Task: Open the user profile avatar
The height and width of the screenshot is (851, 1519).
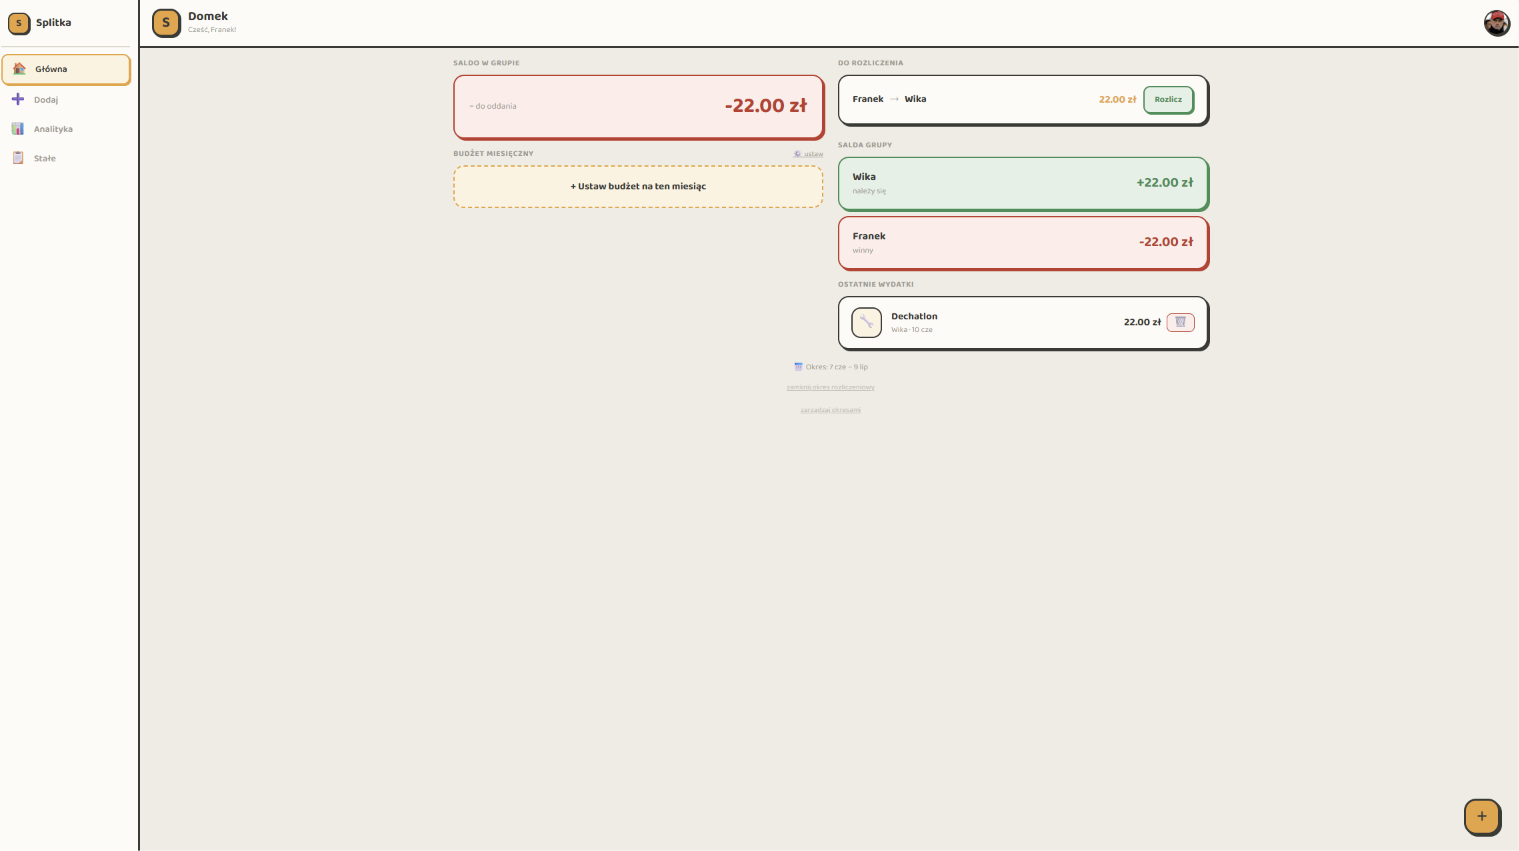Action: pos(1497,23)
